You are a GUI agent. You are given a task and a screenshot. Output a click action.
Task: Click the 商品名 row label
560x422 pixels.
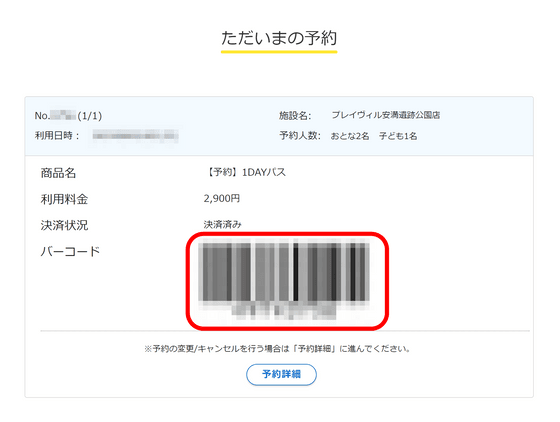(59, 173)
